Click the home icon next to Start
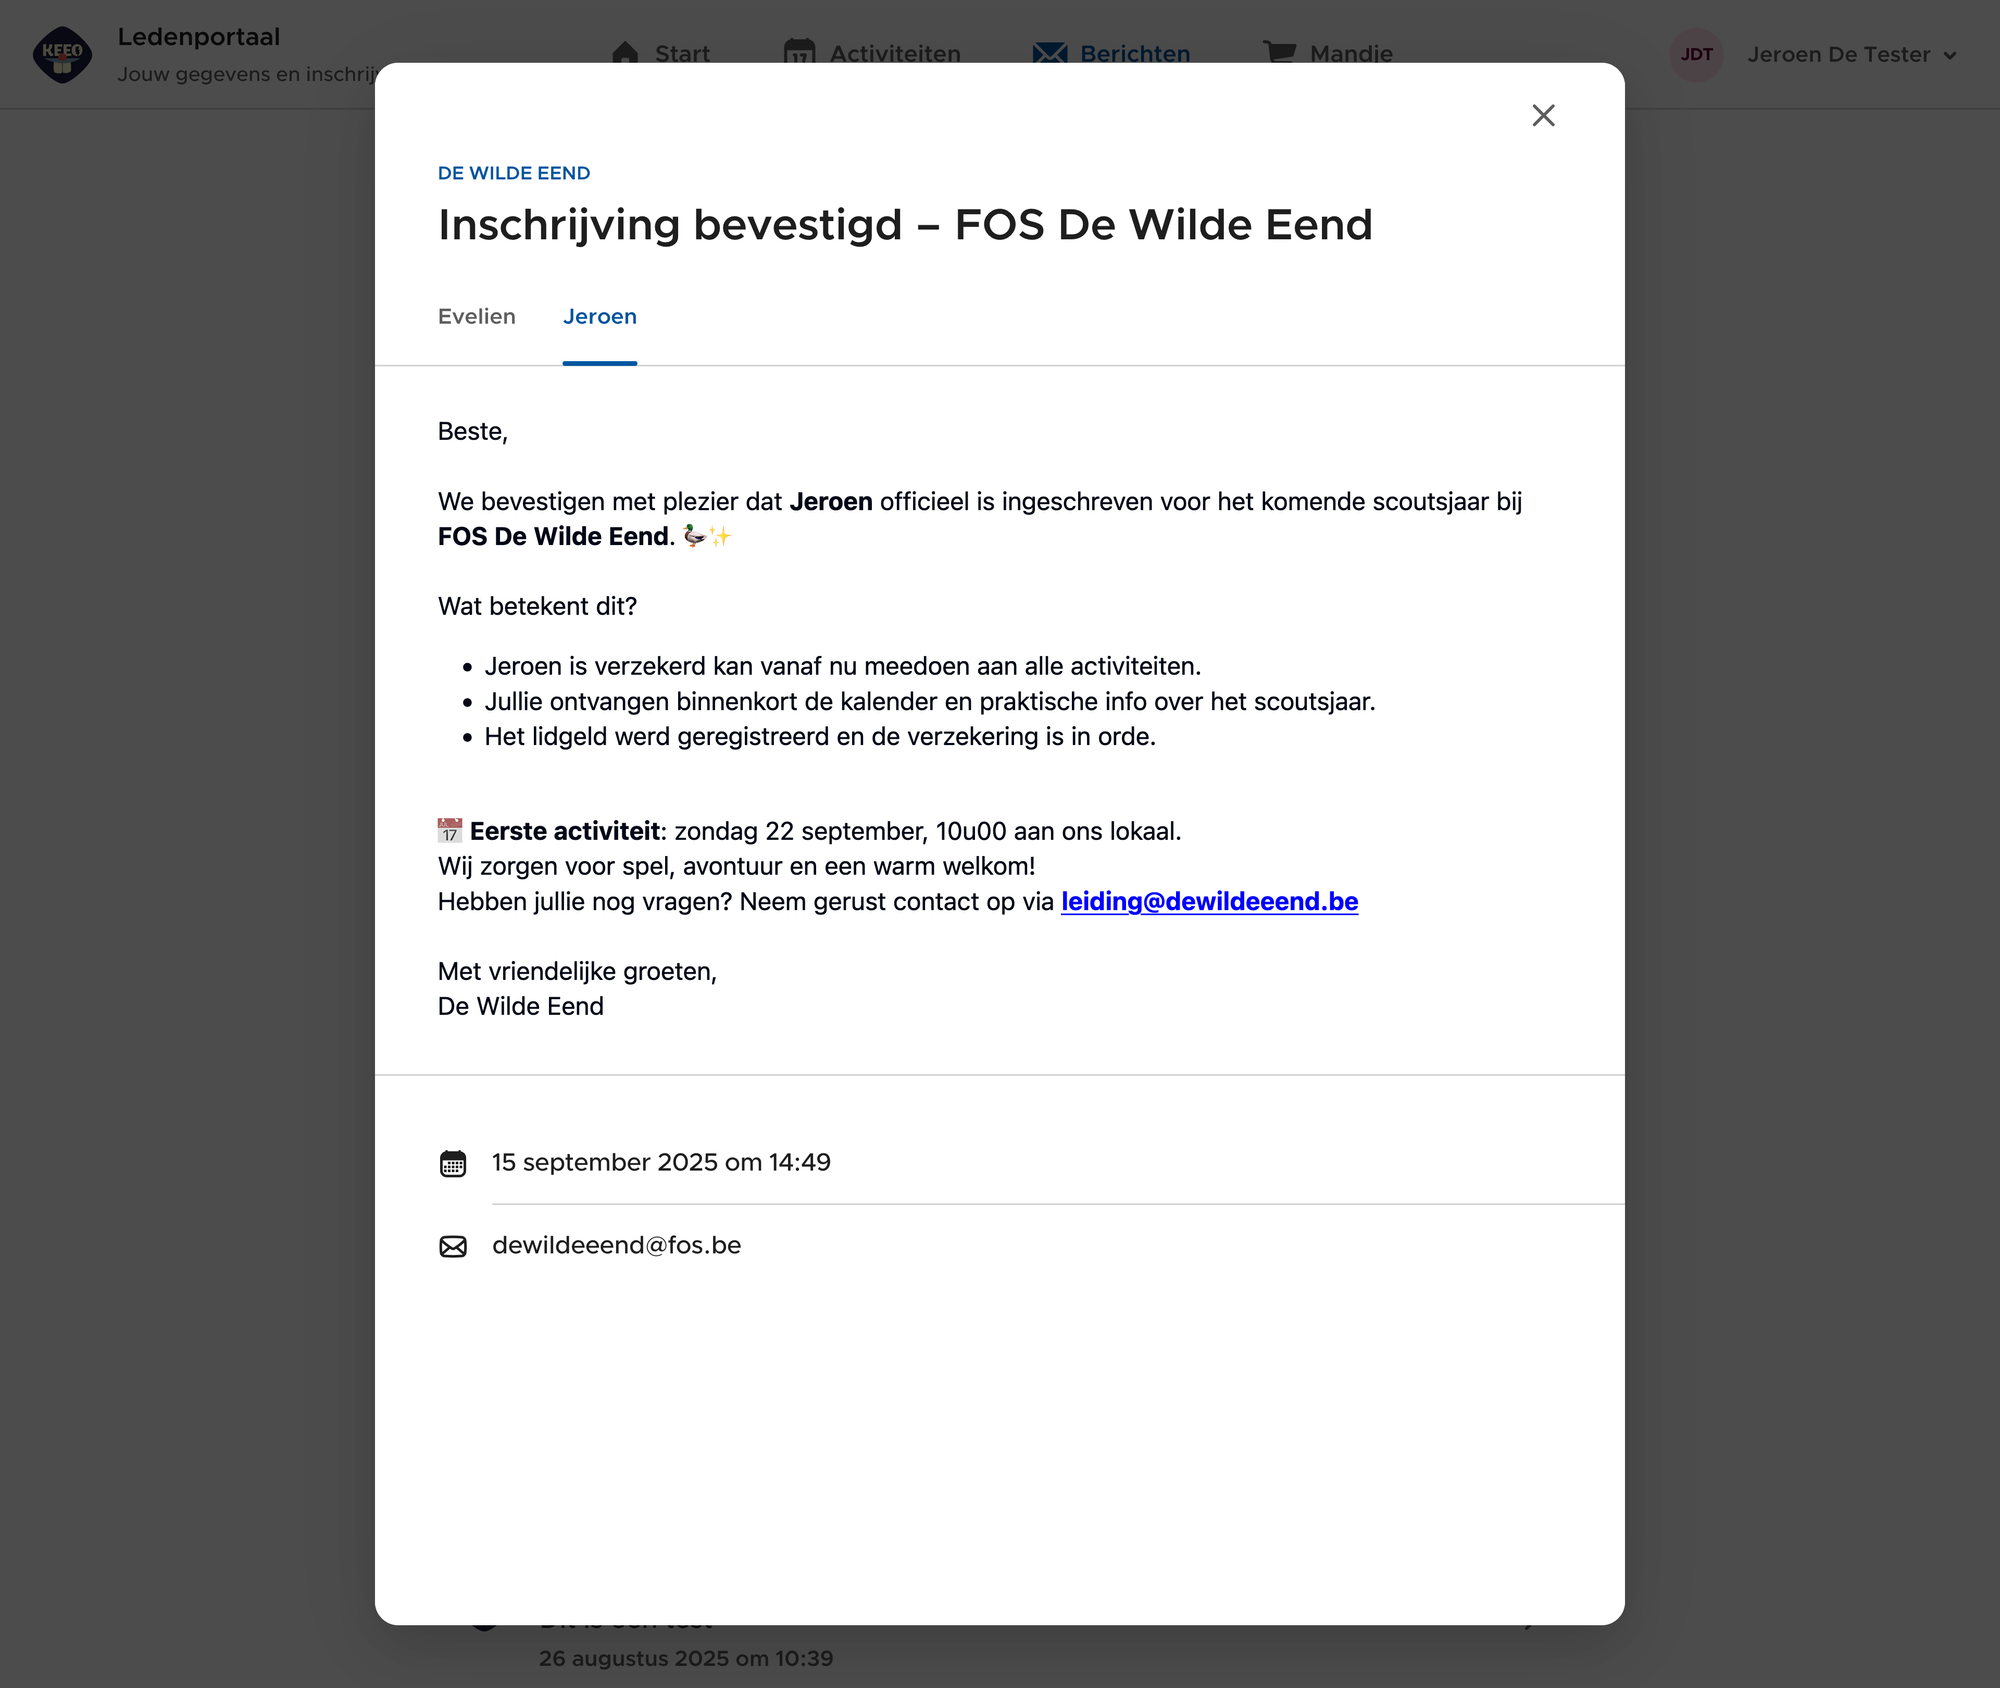 (625, 53)
